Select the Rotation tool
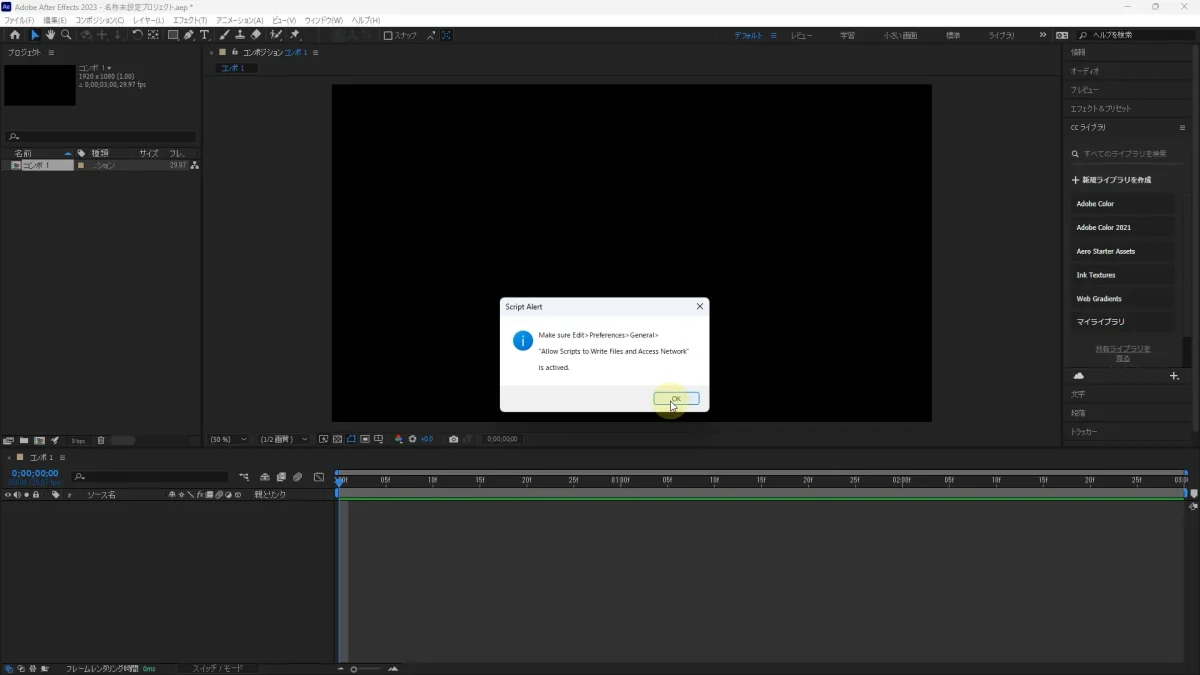Screen dimensions: 1200x675 coord(137,35)
